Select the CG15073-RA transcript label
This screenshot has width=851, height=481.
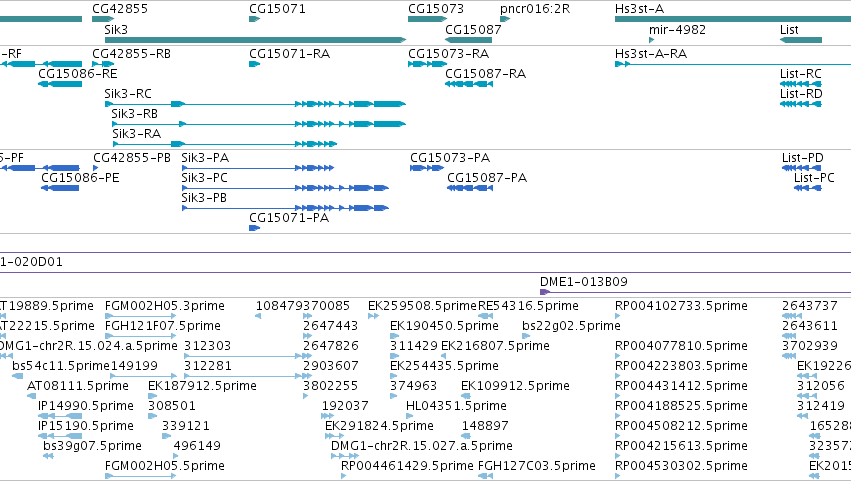448,54
